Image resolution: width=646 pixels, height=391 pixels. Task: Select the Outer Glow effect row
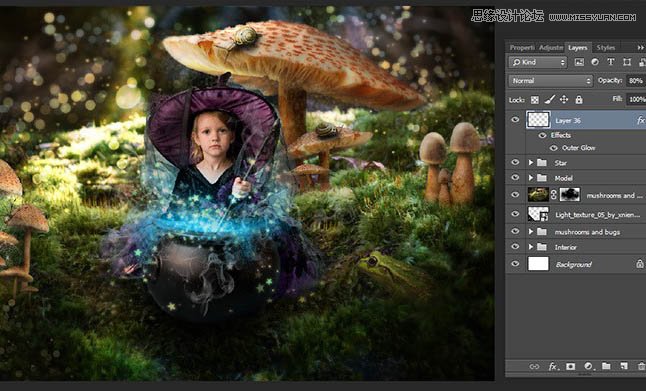[x=578, y=148]
